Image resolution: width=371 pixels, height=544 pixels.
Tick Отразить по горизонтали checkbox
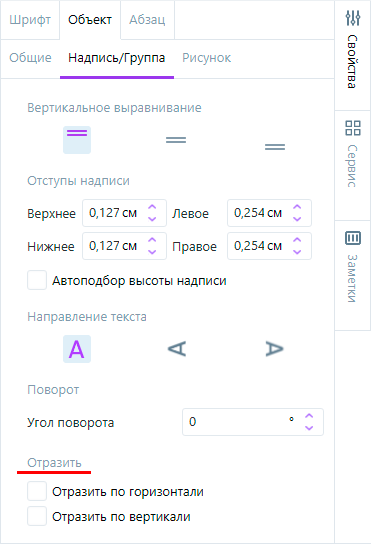point(37,491)
